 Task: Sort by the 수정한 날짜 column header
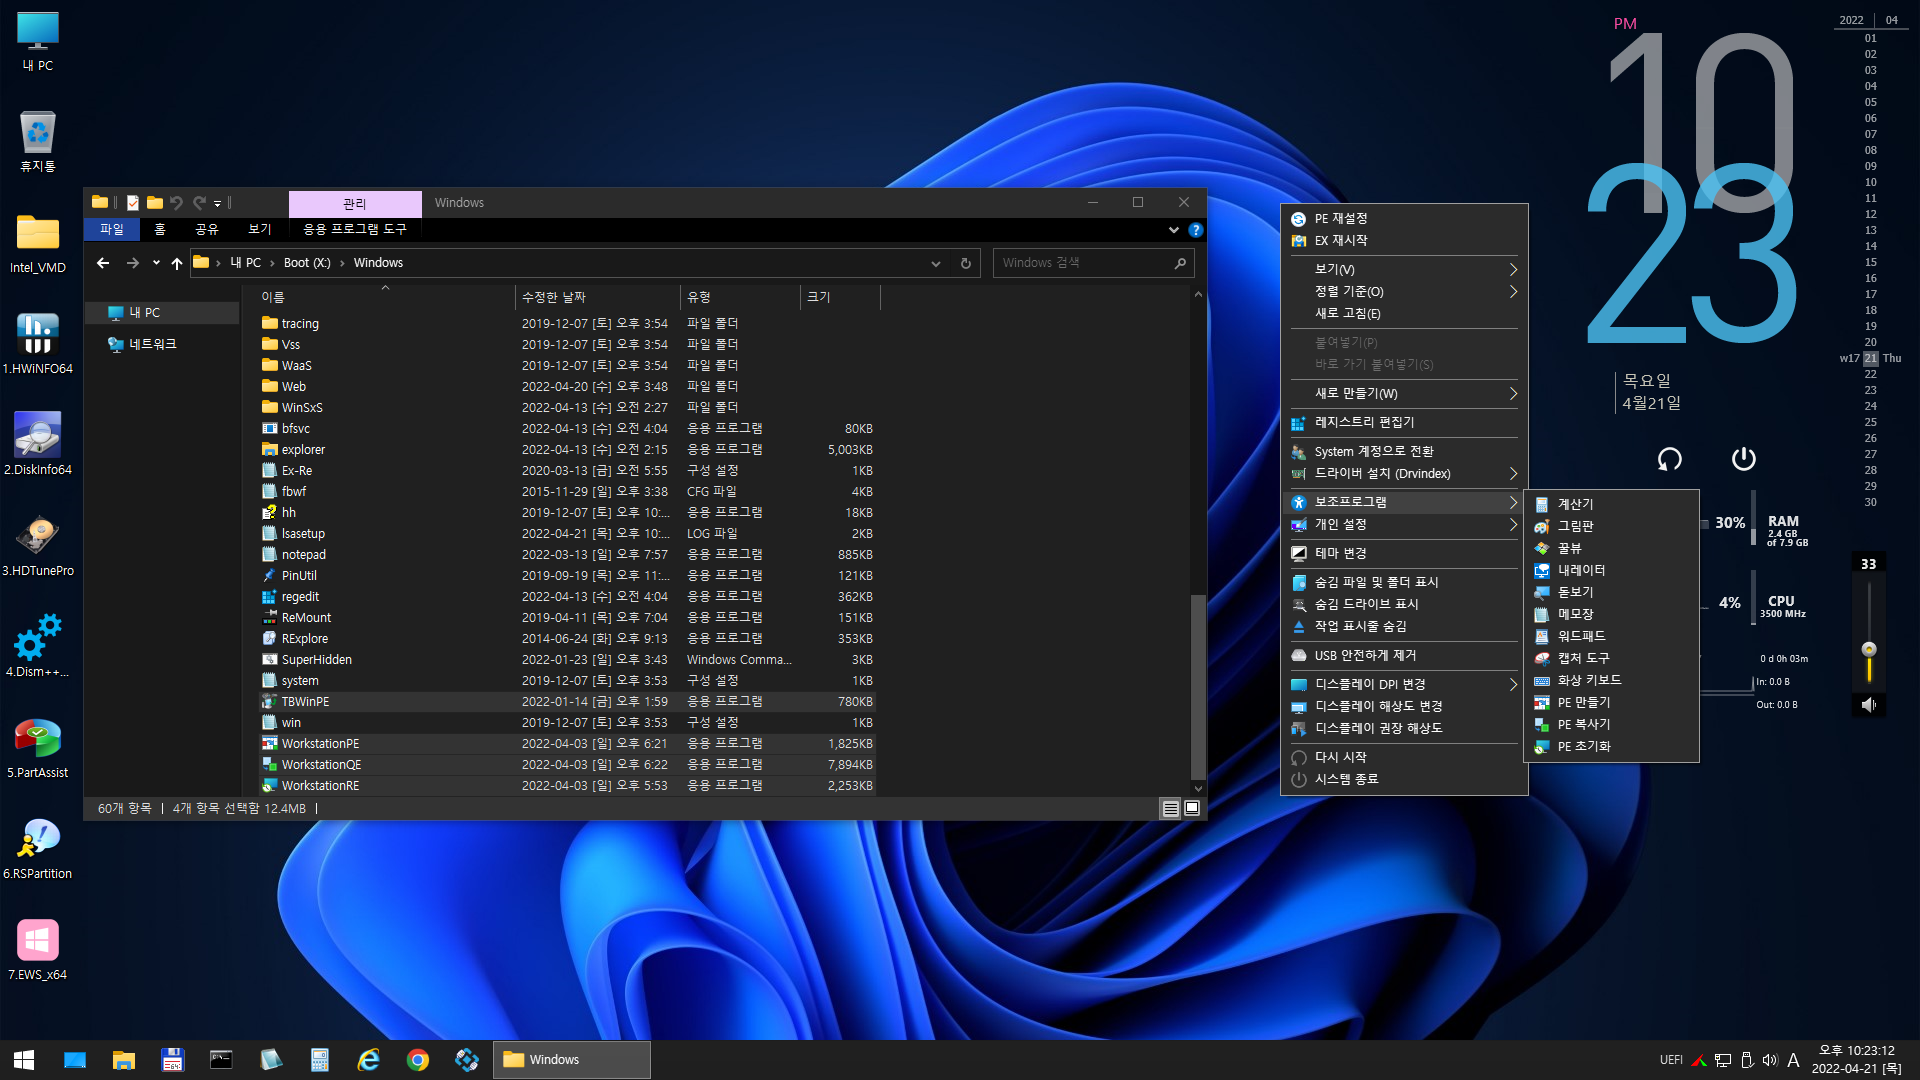coord(597,297)
